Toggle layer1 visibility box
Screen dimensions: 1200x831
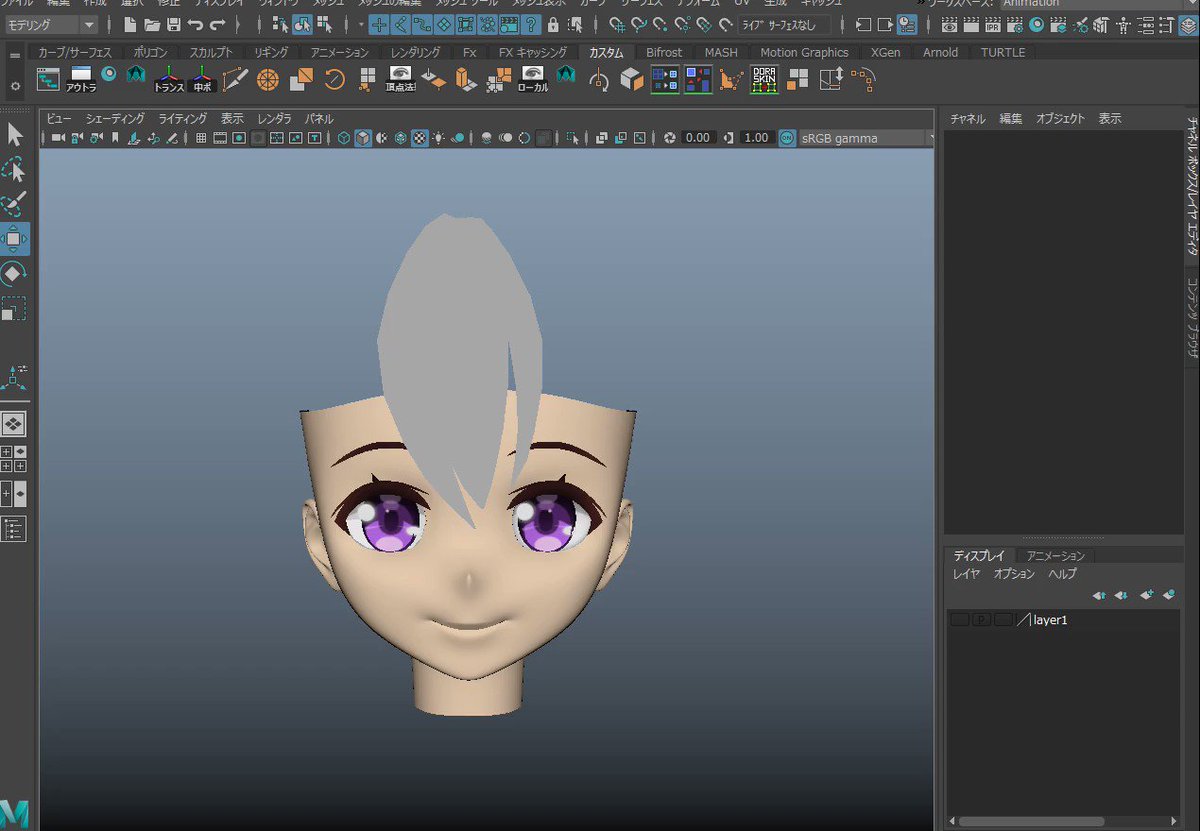(x=959, y=620)
